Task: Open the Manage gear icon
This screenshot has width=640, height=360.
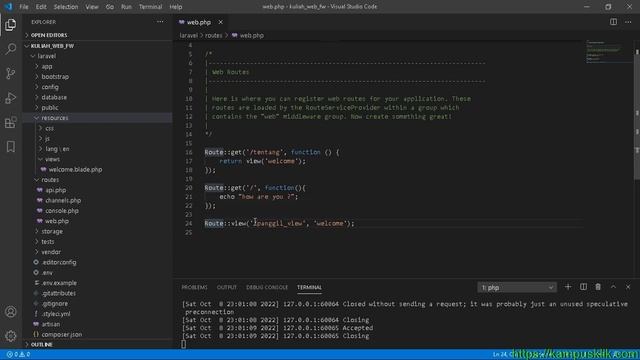Action: click(11, 336)
